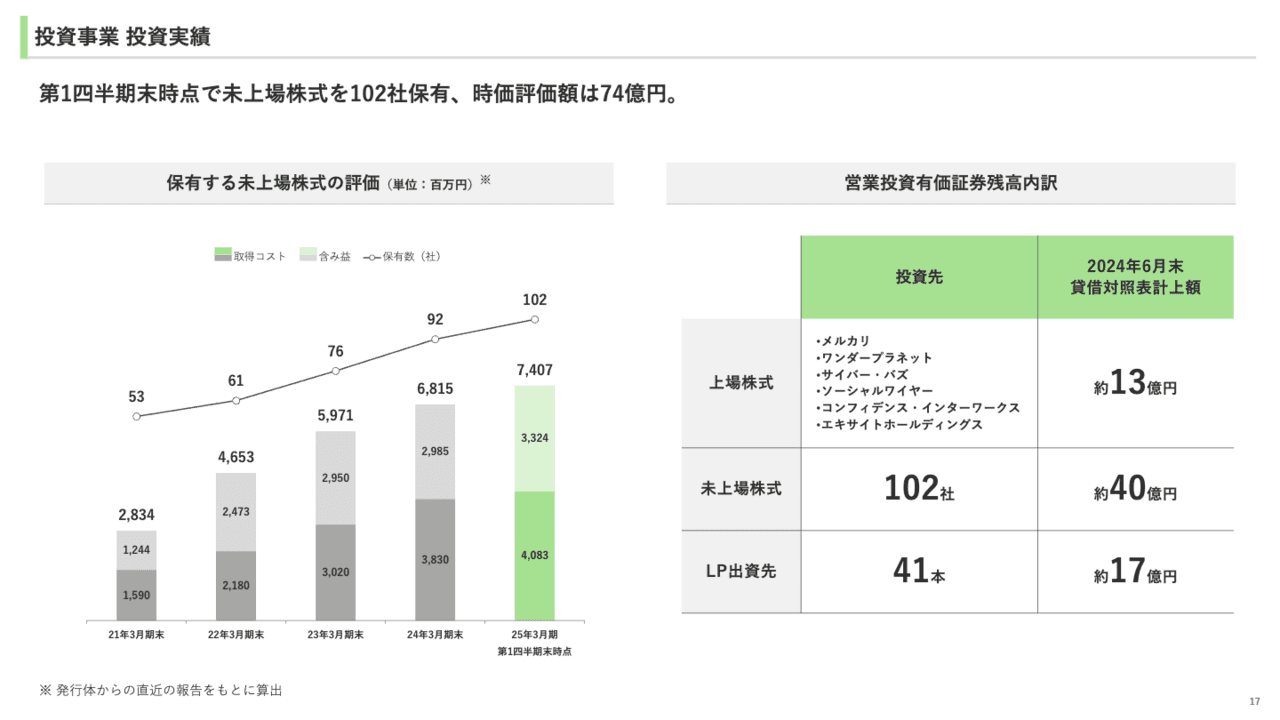Screen dimensions: 1280x720
Task: Click the page number 17
Action: pyautogui.click(x=1255, y=701)
